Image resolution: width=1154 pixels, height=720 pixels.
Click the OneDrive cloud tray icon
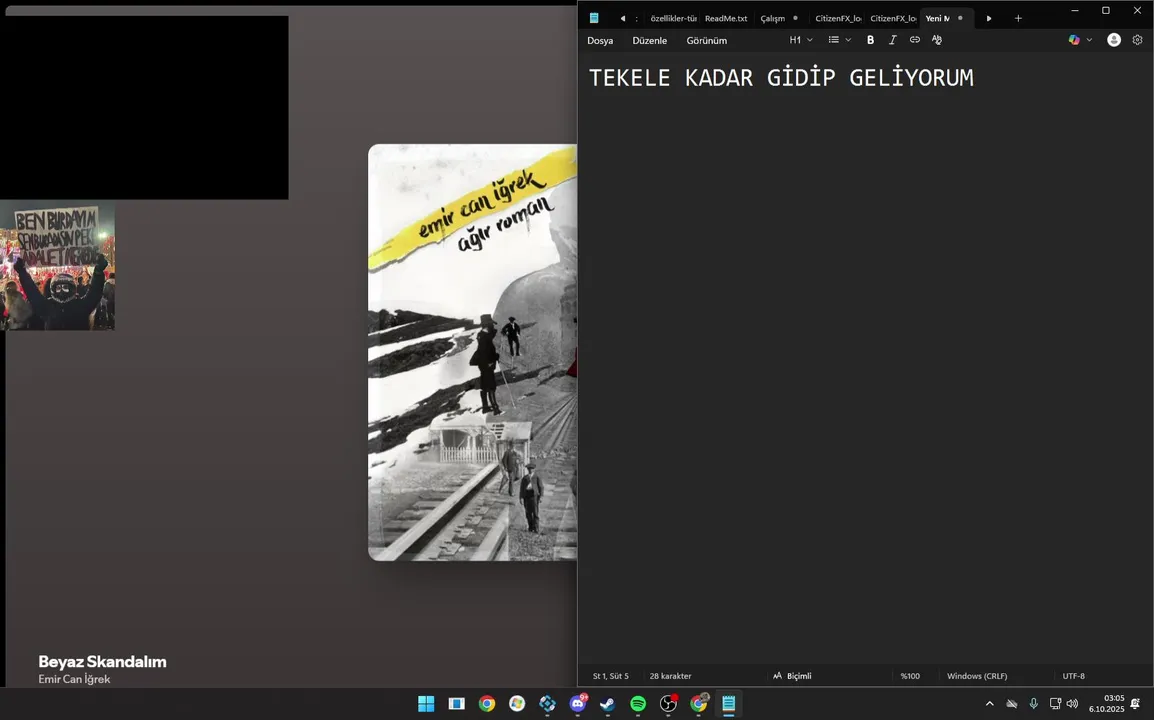click(x=1012, y=704)
